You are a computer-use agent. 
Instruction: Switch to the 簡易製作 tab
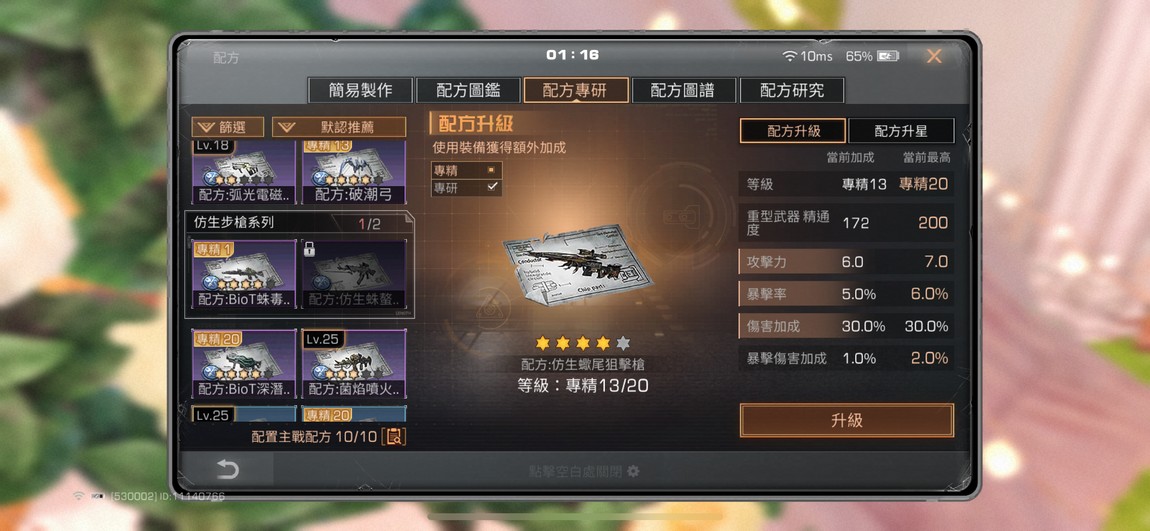coord(360,90)
